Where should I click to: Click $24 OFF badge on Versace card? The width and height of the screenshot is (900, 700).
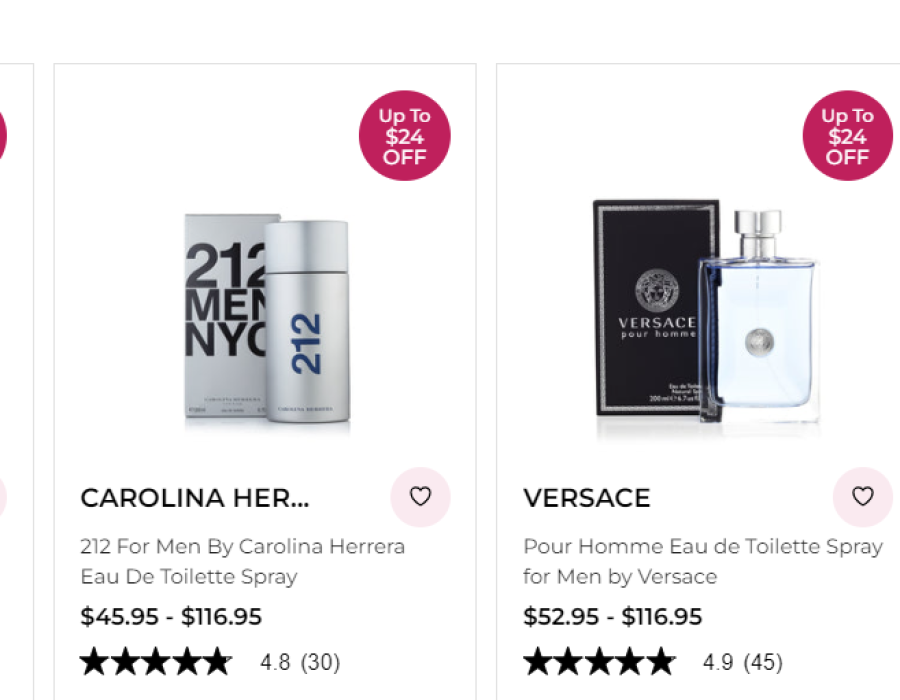(847, 136)
